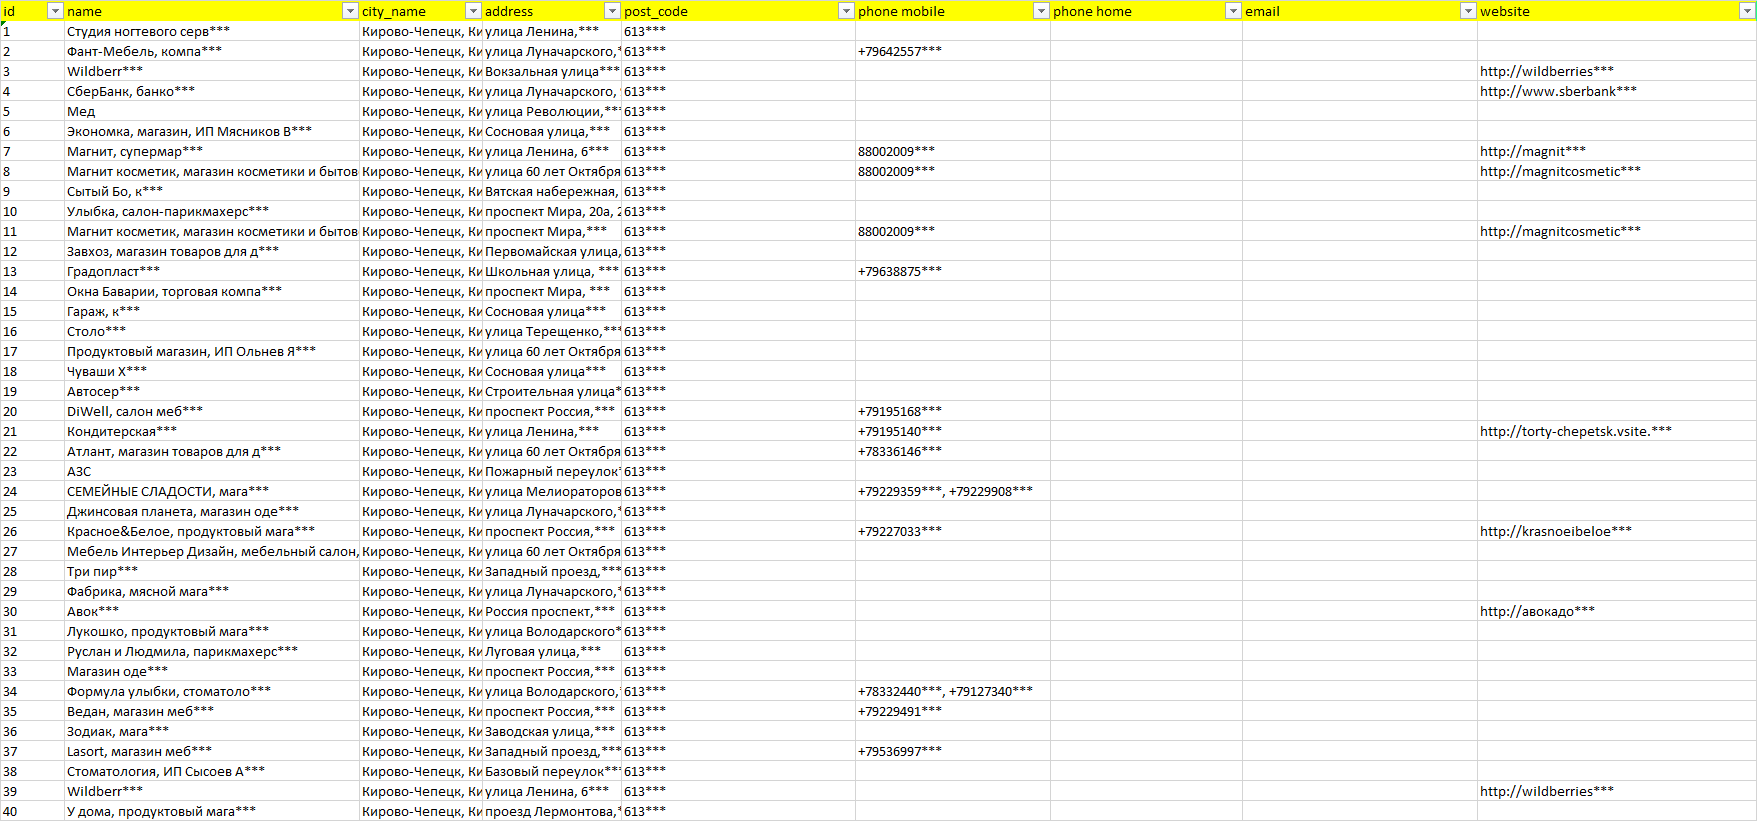Expand the phone home filter arrow

point(1233,11)
